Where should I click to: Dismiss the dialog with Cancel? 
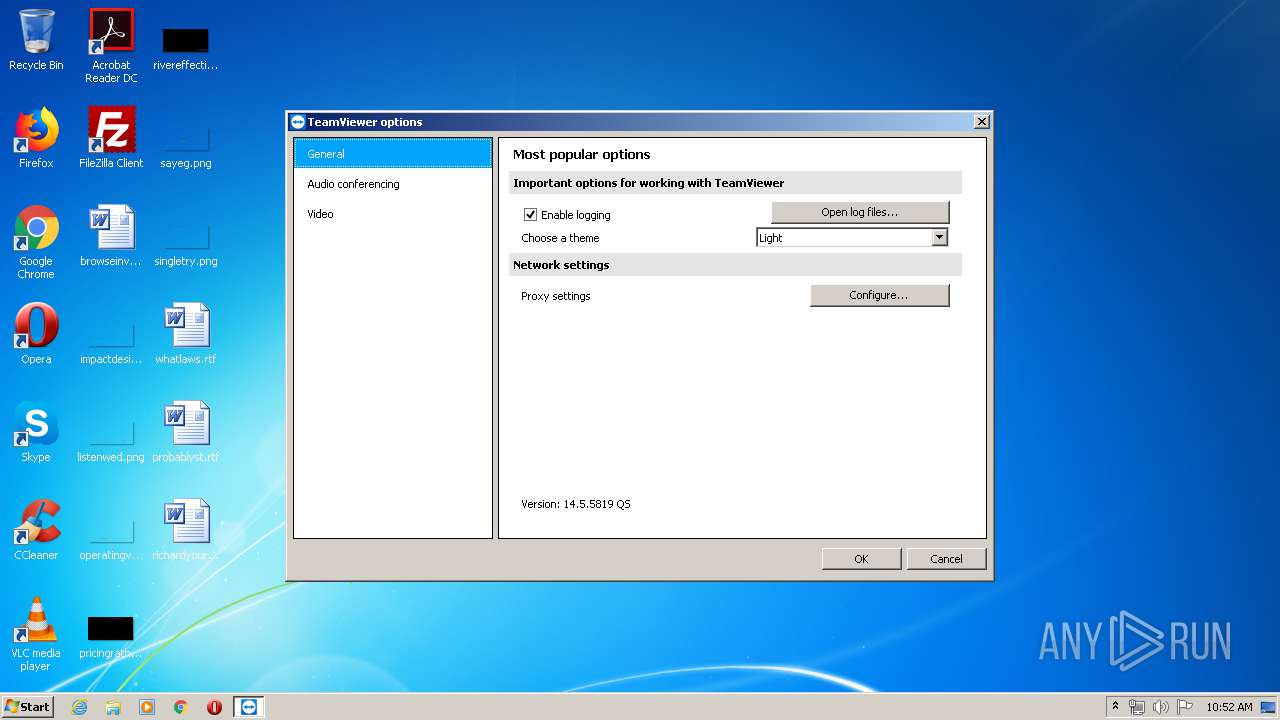(946, 559)
